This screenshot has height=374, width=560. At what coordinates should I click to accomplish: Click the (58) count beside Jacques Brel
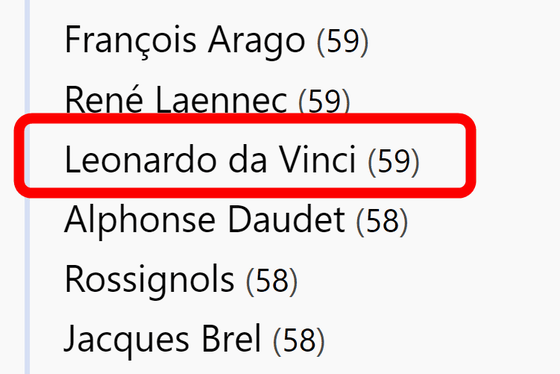299,341
